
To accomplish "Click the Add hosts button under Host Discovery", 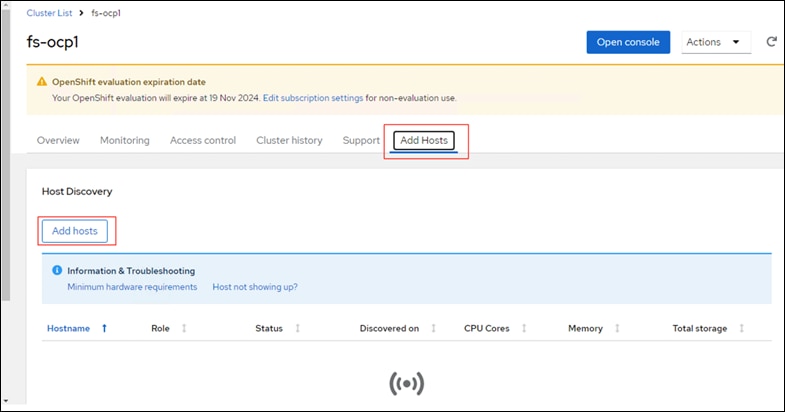I will (75, 231).
